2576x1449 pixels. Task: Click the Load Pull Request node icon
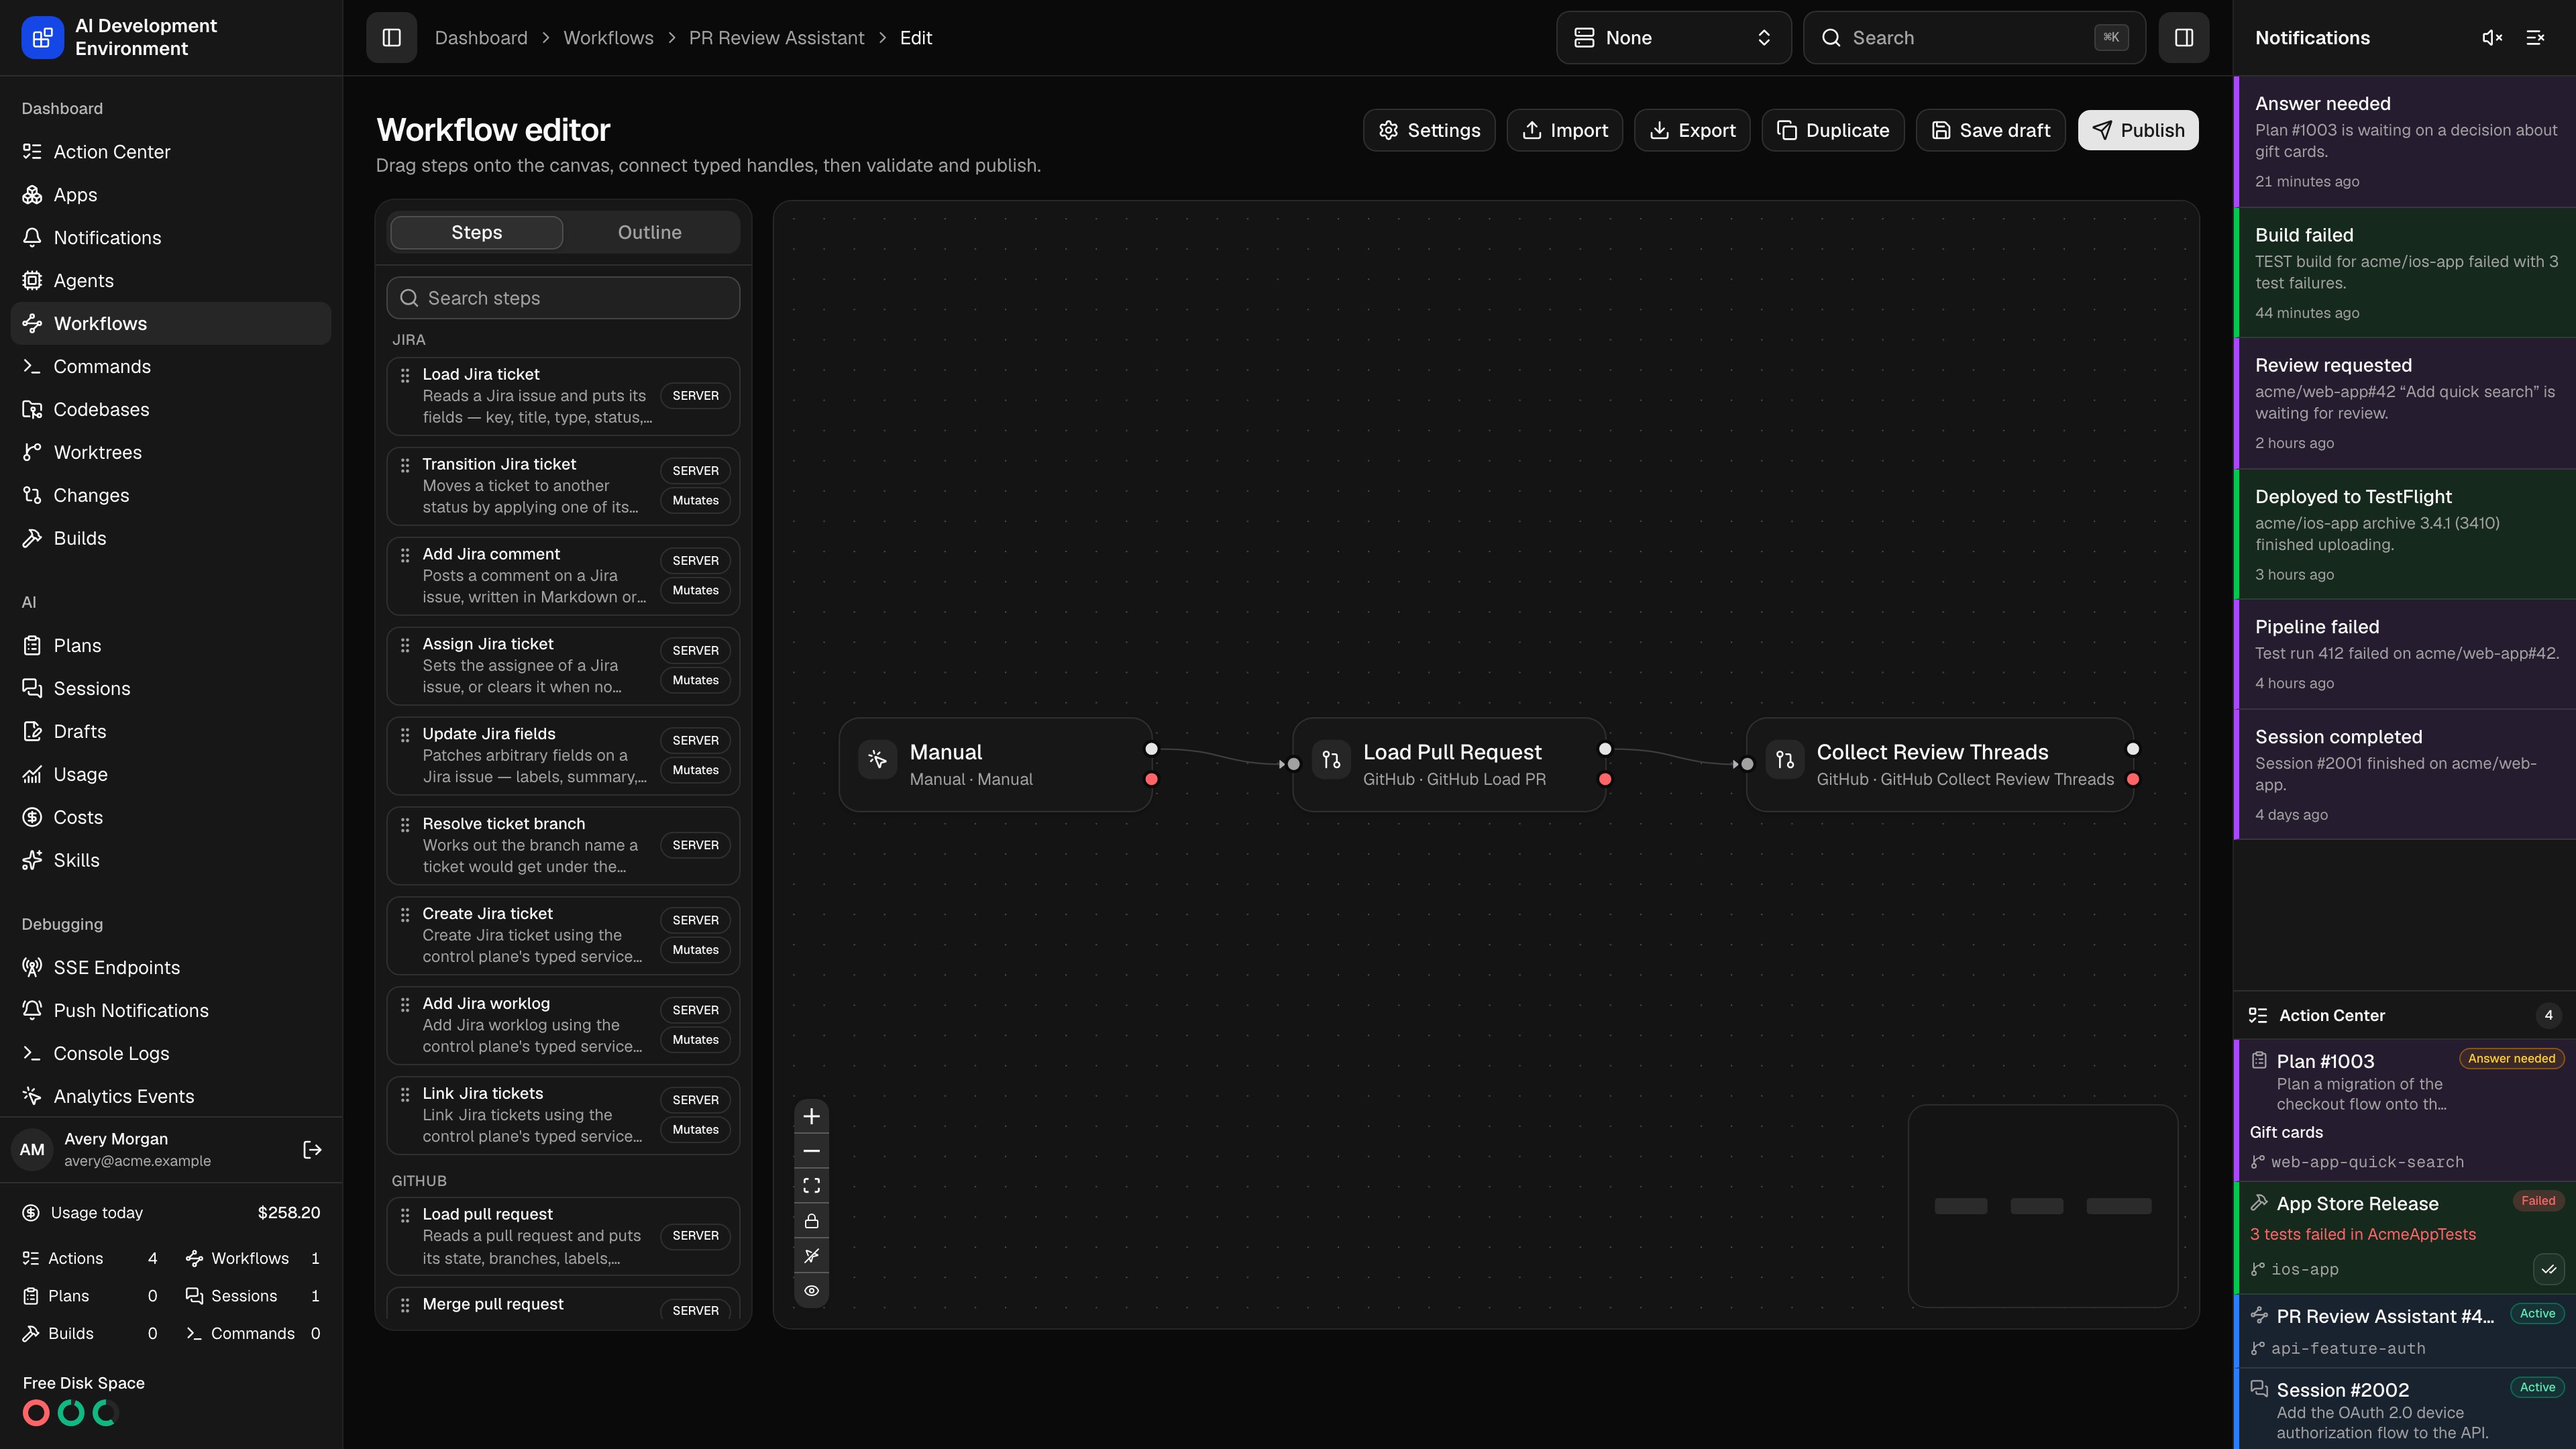click(x=1331, y=760)
